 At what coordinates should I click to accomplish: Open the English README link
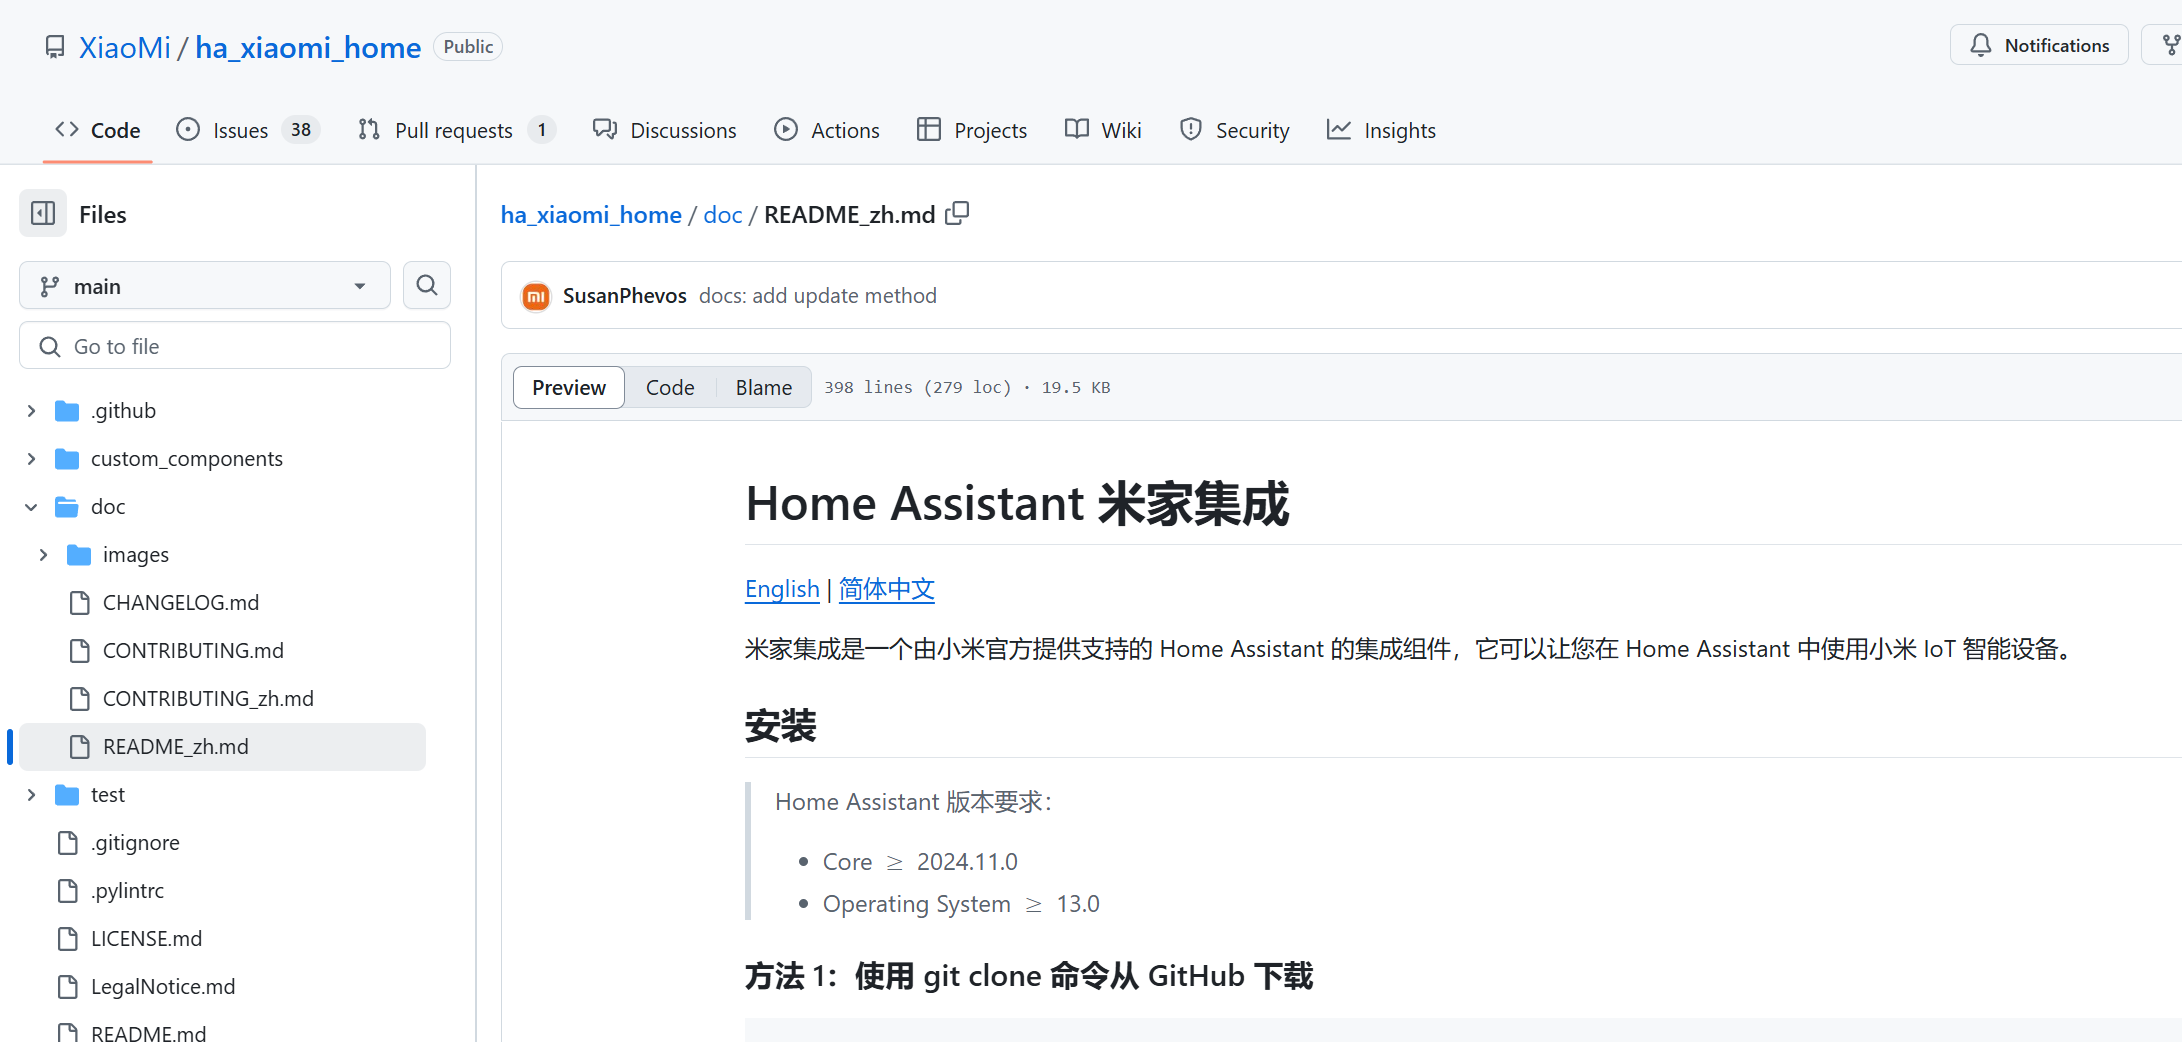click(782, 589)
